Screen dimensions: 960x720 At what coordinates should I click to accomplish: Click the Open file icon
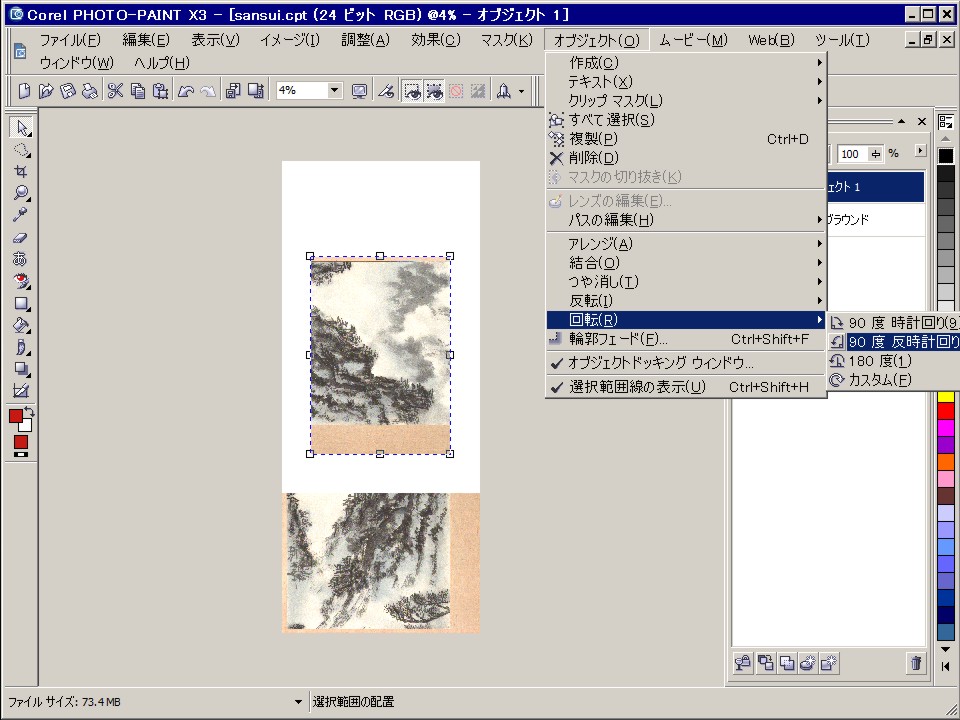46,91
